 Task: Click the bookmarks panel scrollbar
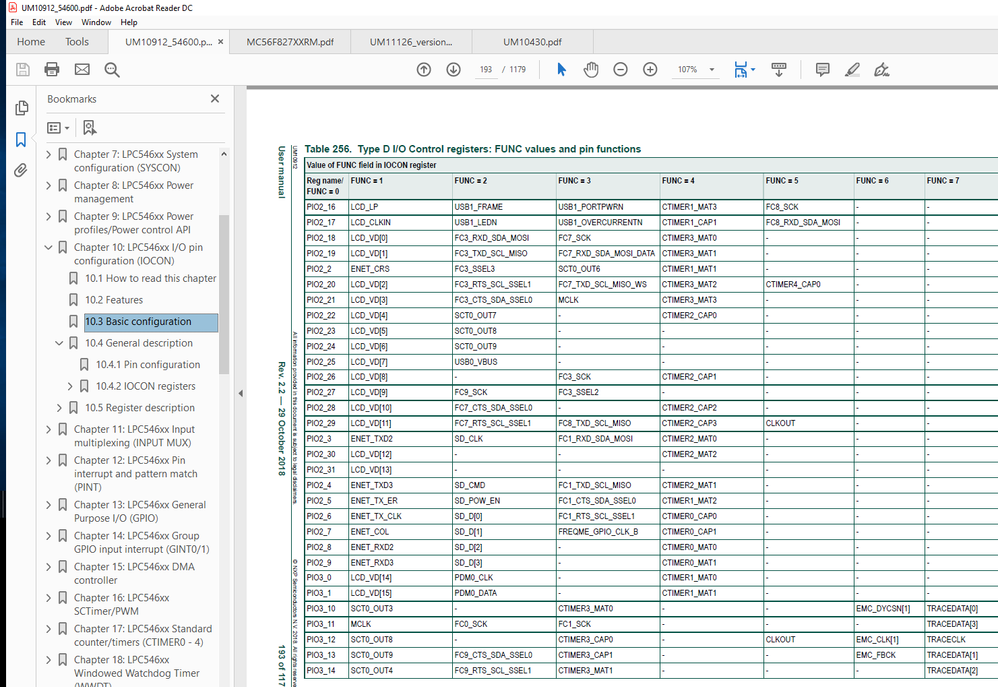pos(223,294)
